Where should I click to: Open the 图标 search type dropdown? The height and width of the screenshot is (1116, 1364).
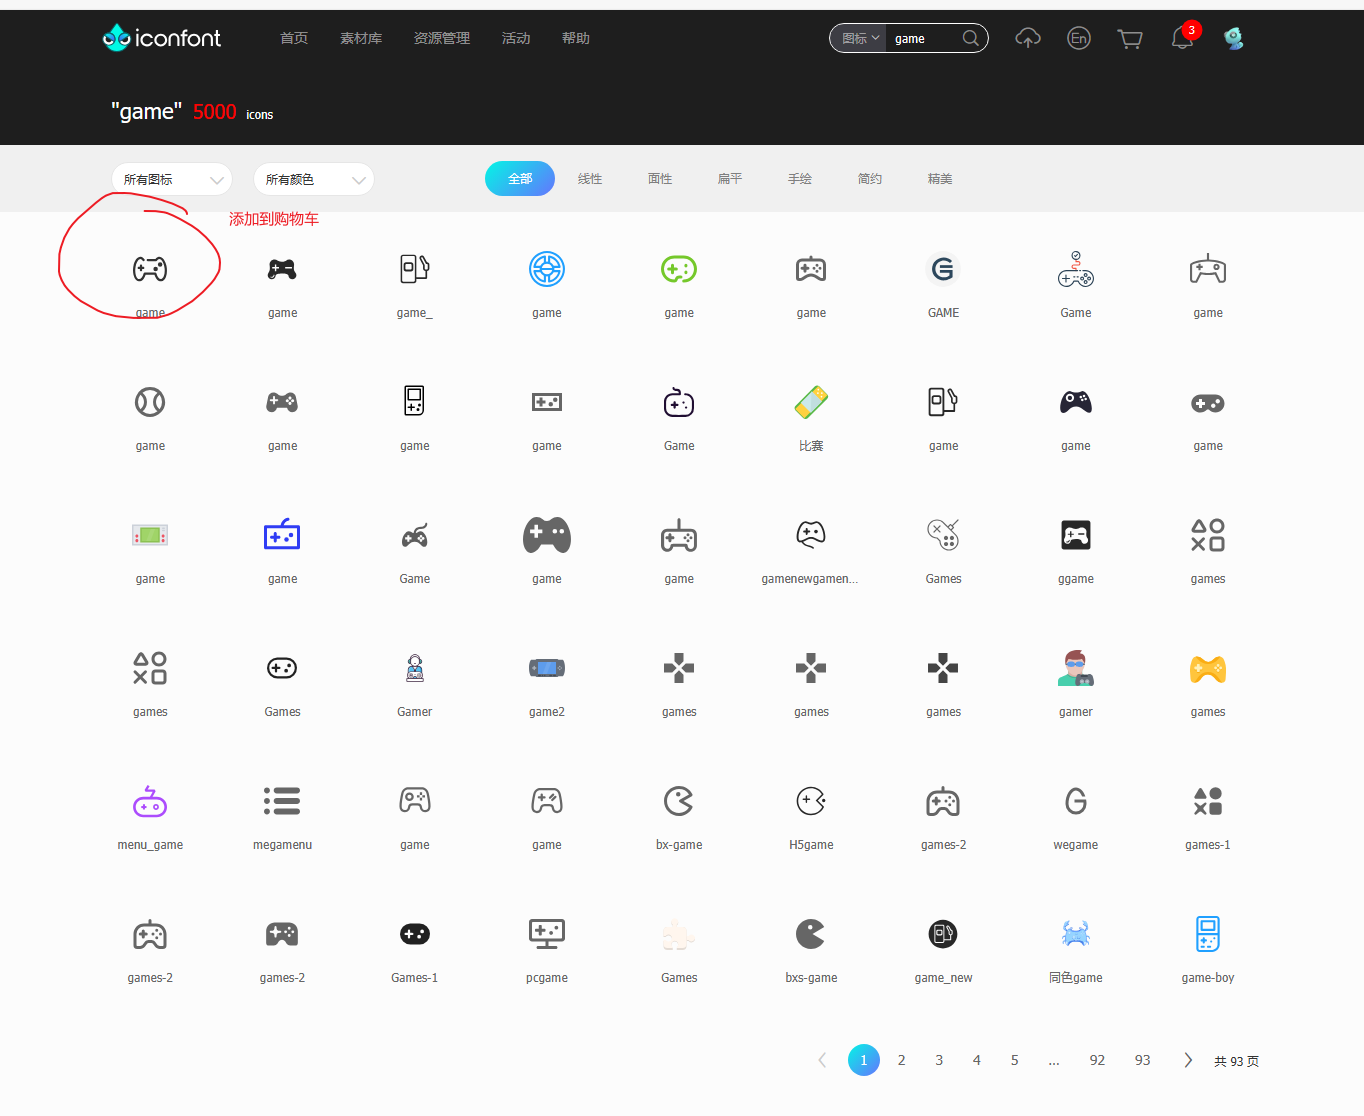(859, 39)
